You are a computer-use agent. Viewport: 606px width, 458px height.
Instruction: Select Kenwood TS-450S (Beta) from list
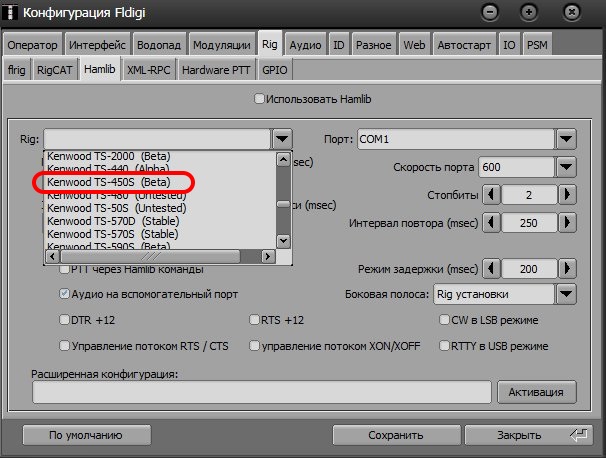click(109, 183)
